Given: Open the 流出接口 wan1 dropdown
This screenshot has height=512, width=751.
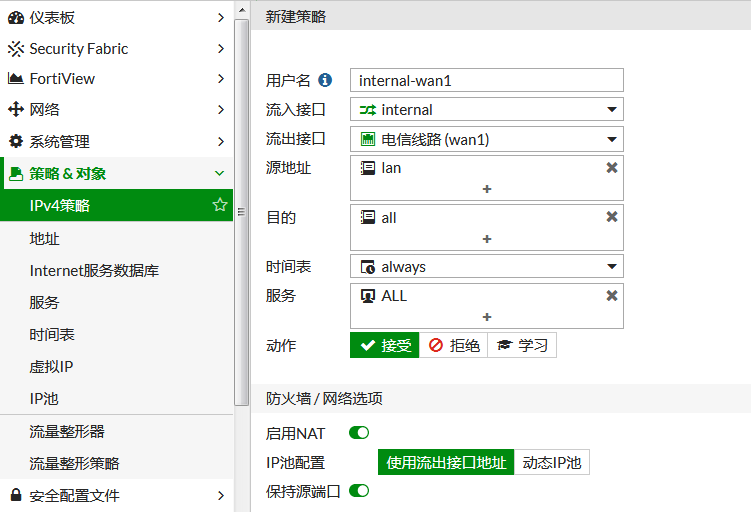Looking at the screenshot, I should (487, 139).
